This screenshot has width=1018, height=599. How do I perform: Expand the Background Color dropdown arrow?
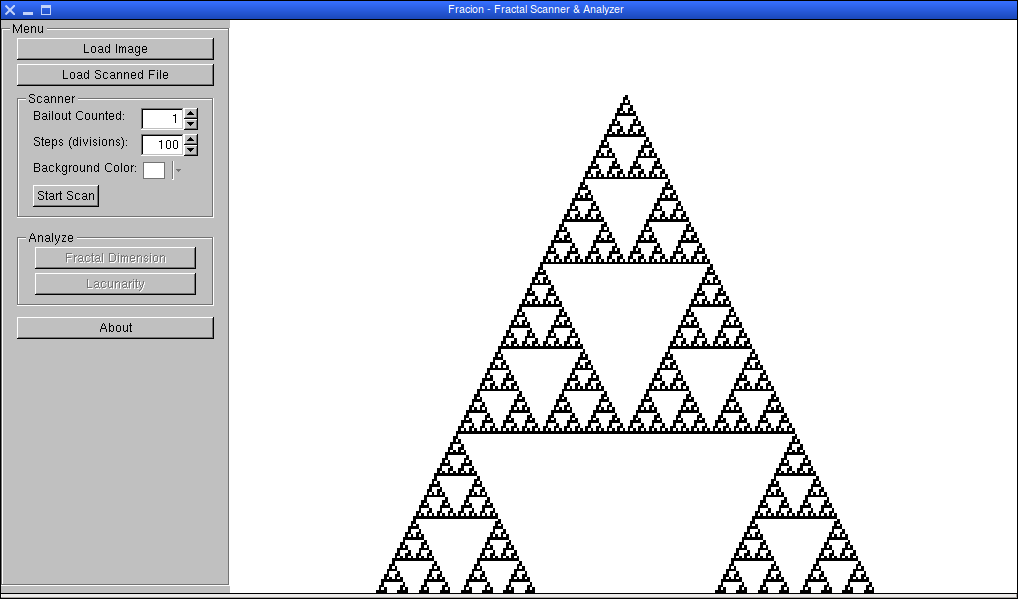click(178, 170)
